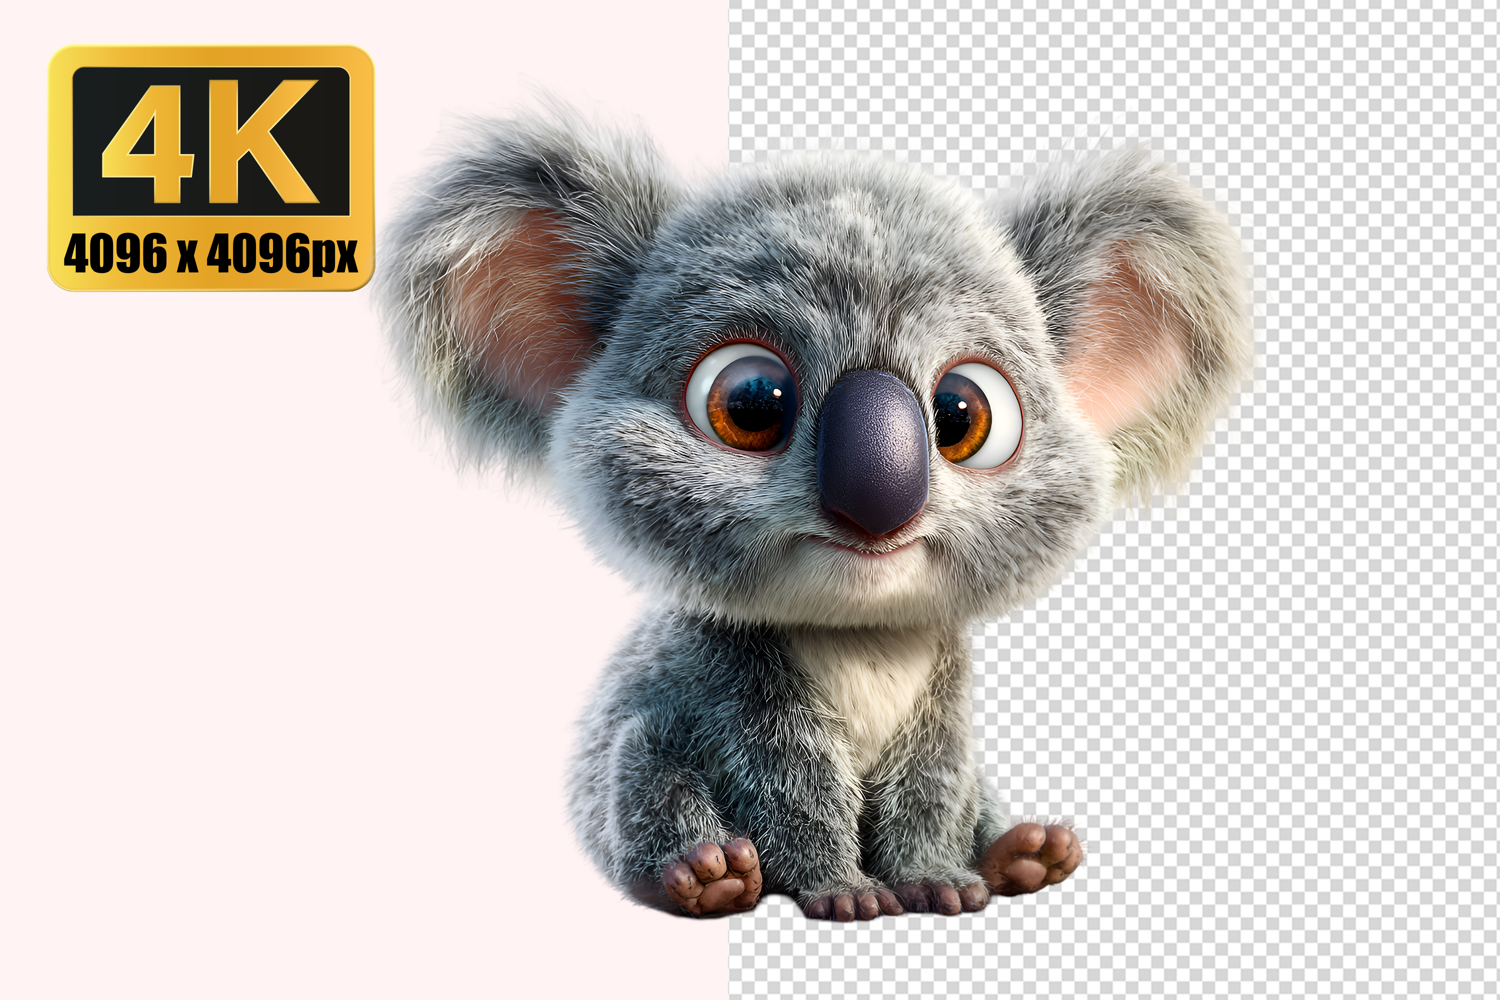Screen dimensions: 1500x1000
Task: Click the koala's dark purple nose
Action: coord(872,448)
